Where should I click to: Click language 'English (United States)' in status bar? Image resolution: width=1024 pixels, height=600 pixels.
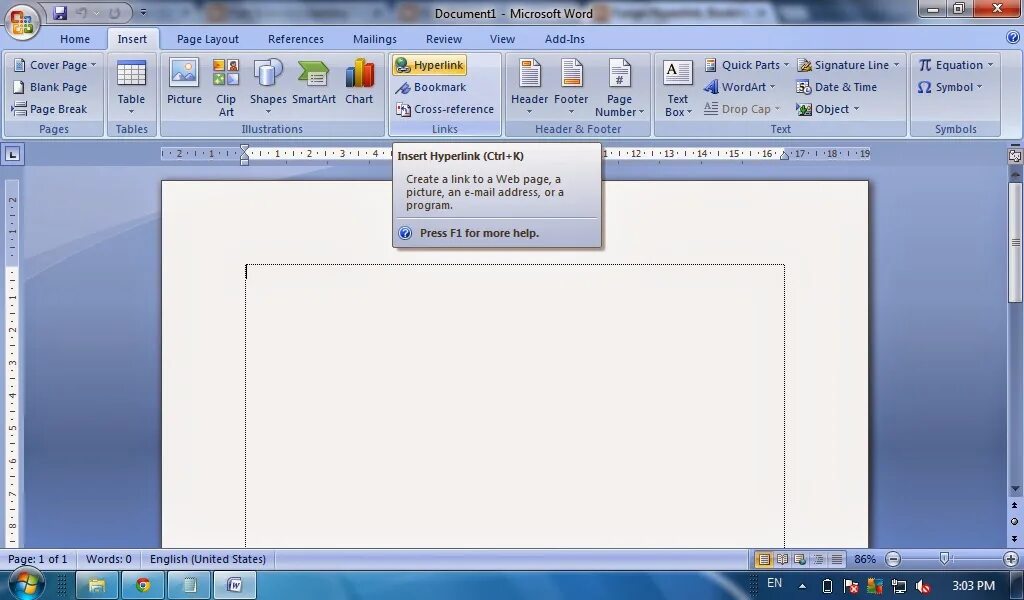tap(208, 559)
